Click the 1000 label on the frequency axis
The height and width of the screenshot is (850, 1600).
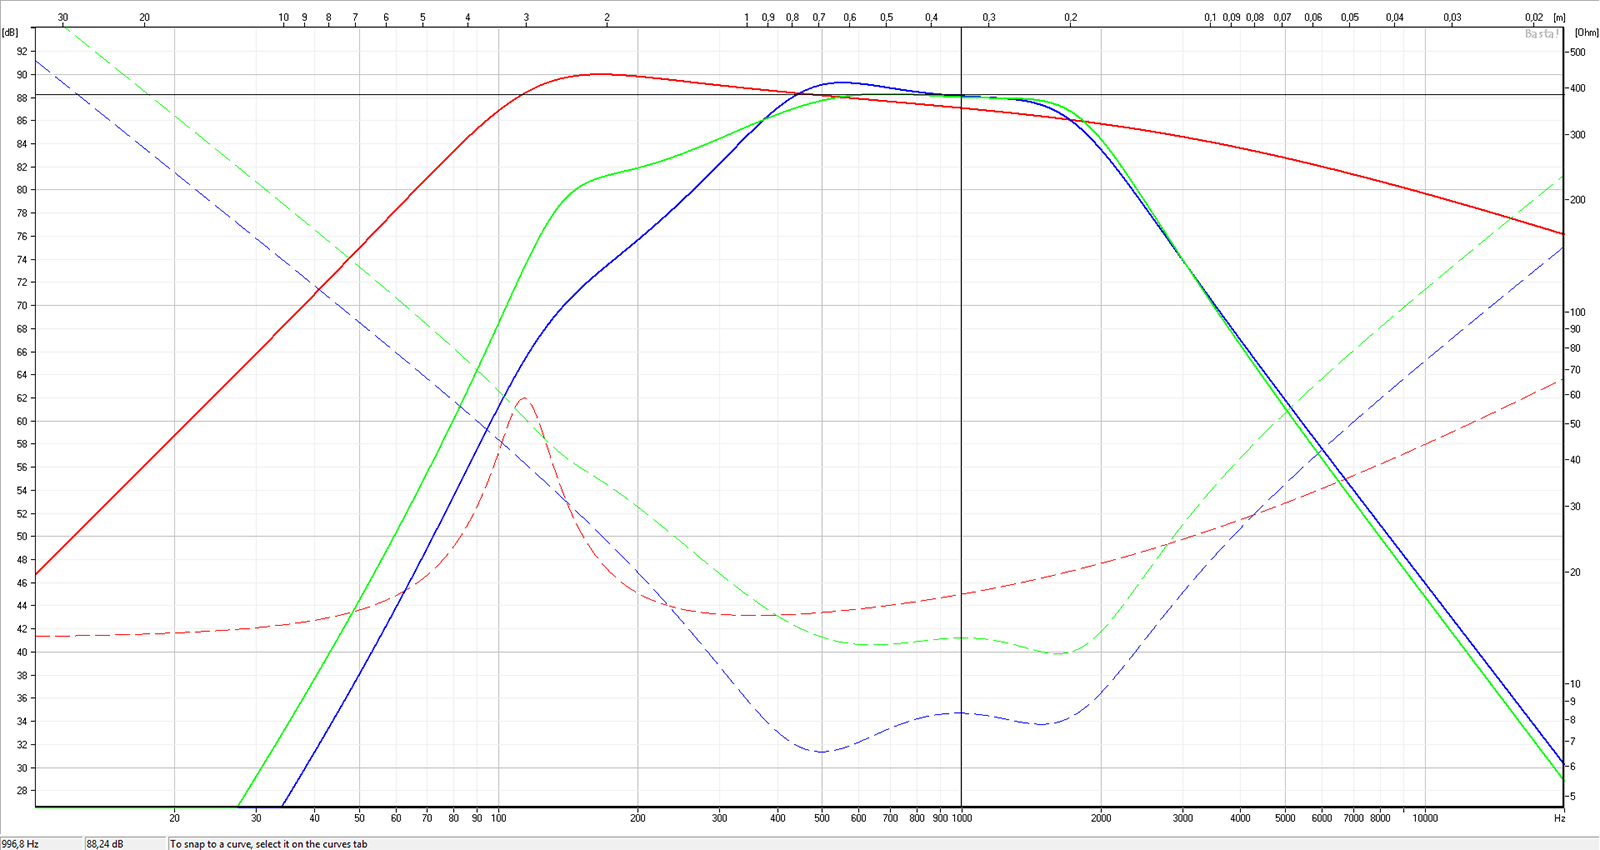963,818
